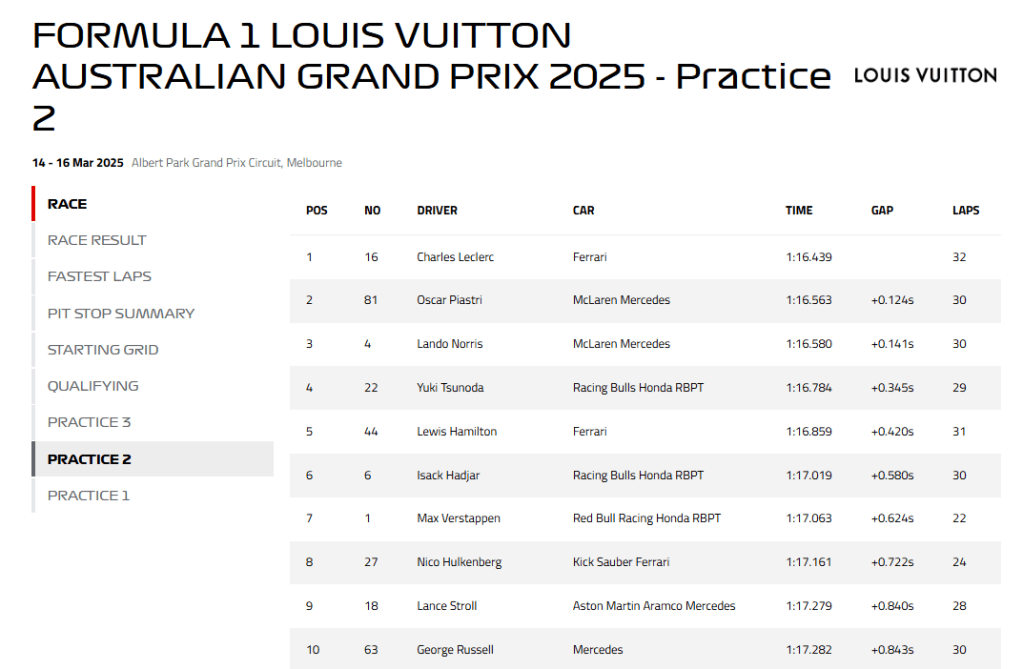The image size is (1023, 669).
Task: Click Oscar Piastri's name
Action: pos(450,300)
